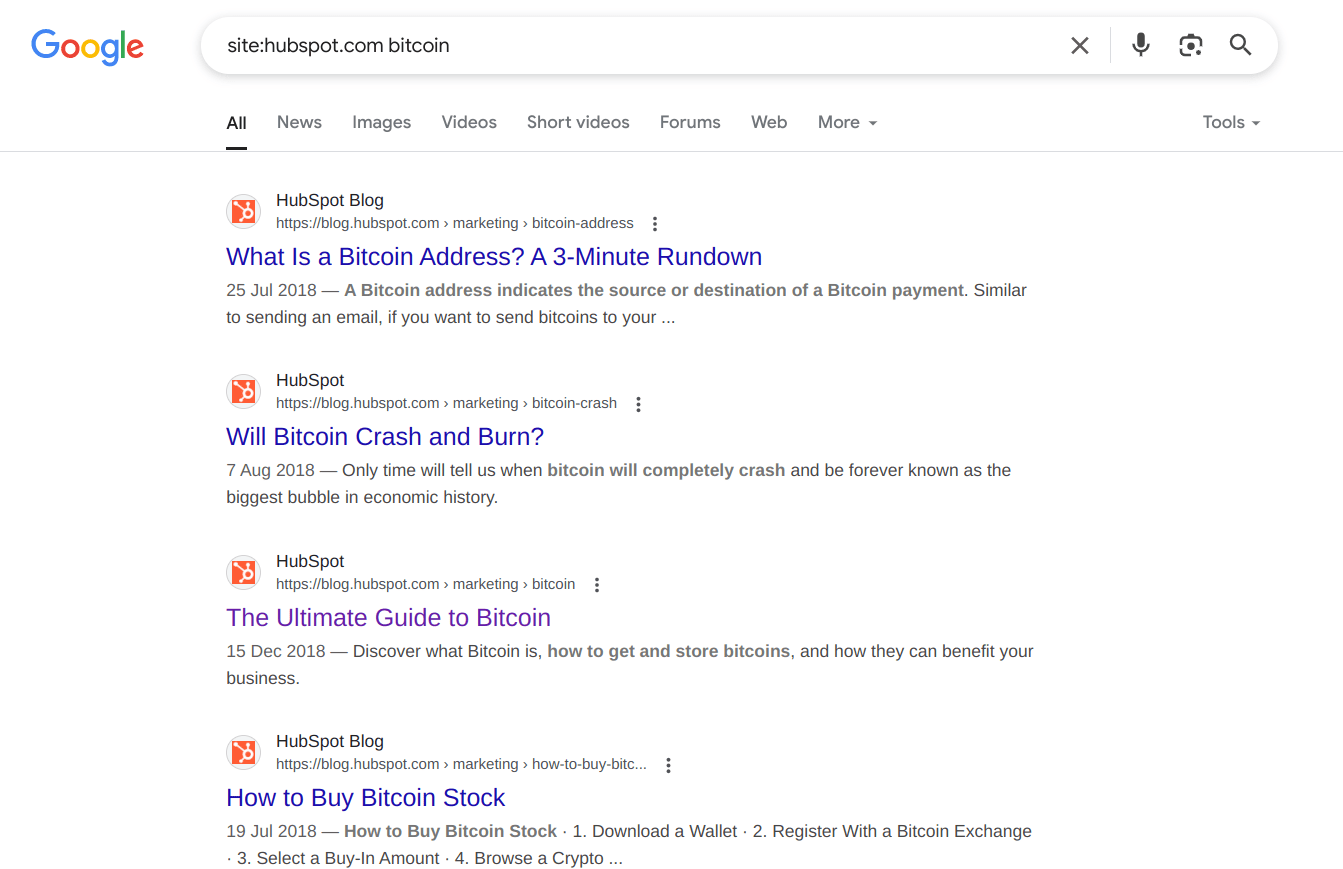Image resolution: width=1343 pixels, height=869 pixels.
Task: Click snippet text 'how to get and store bitcoins'
Action: [669, 651]
